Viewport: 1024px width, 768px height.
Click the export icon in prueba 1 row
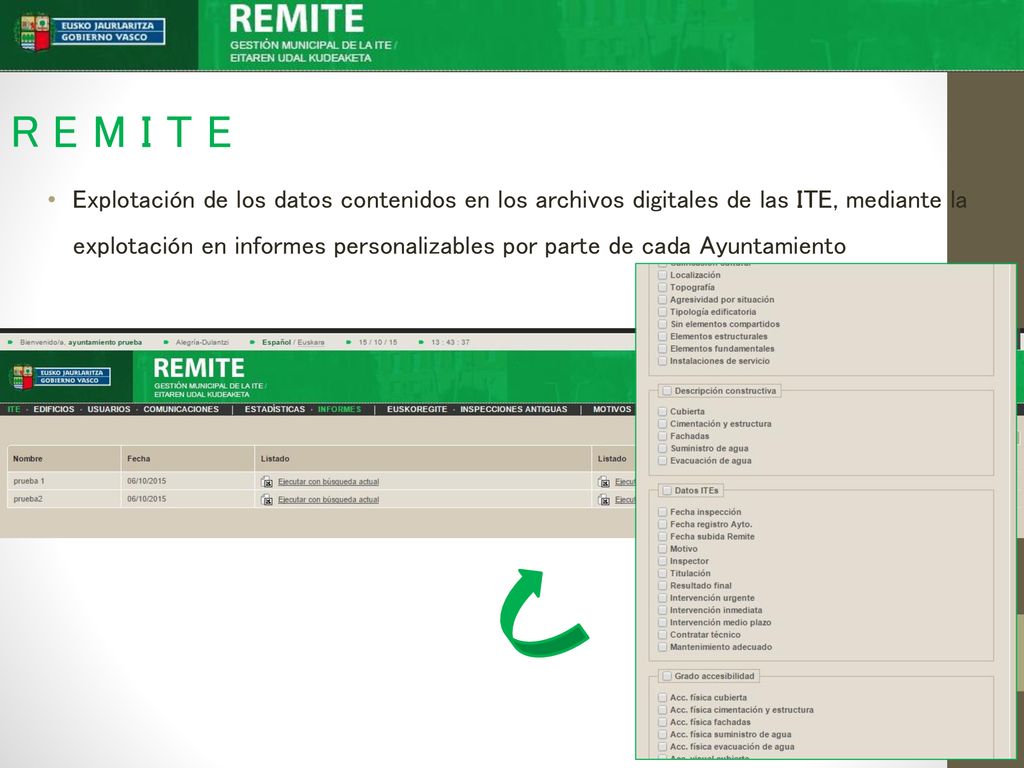point(266,482)
